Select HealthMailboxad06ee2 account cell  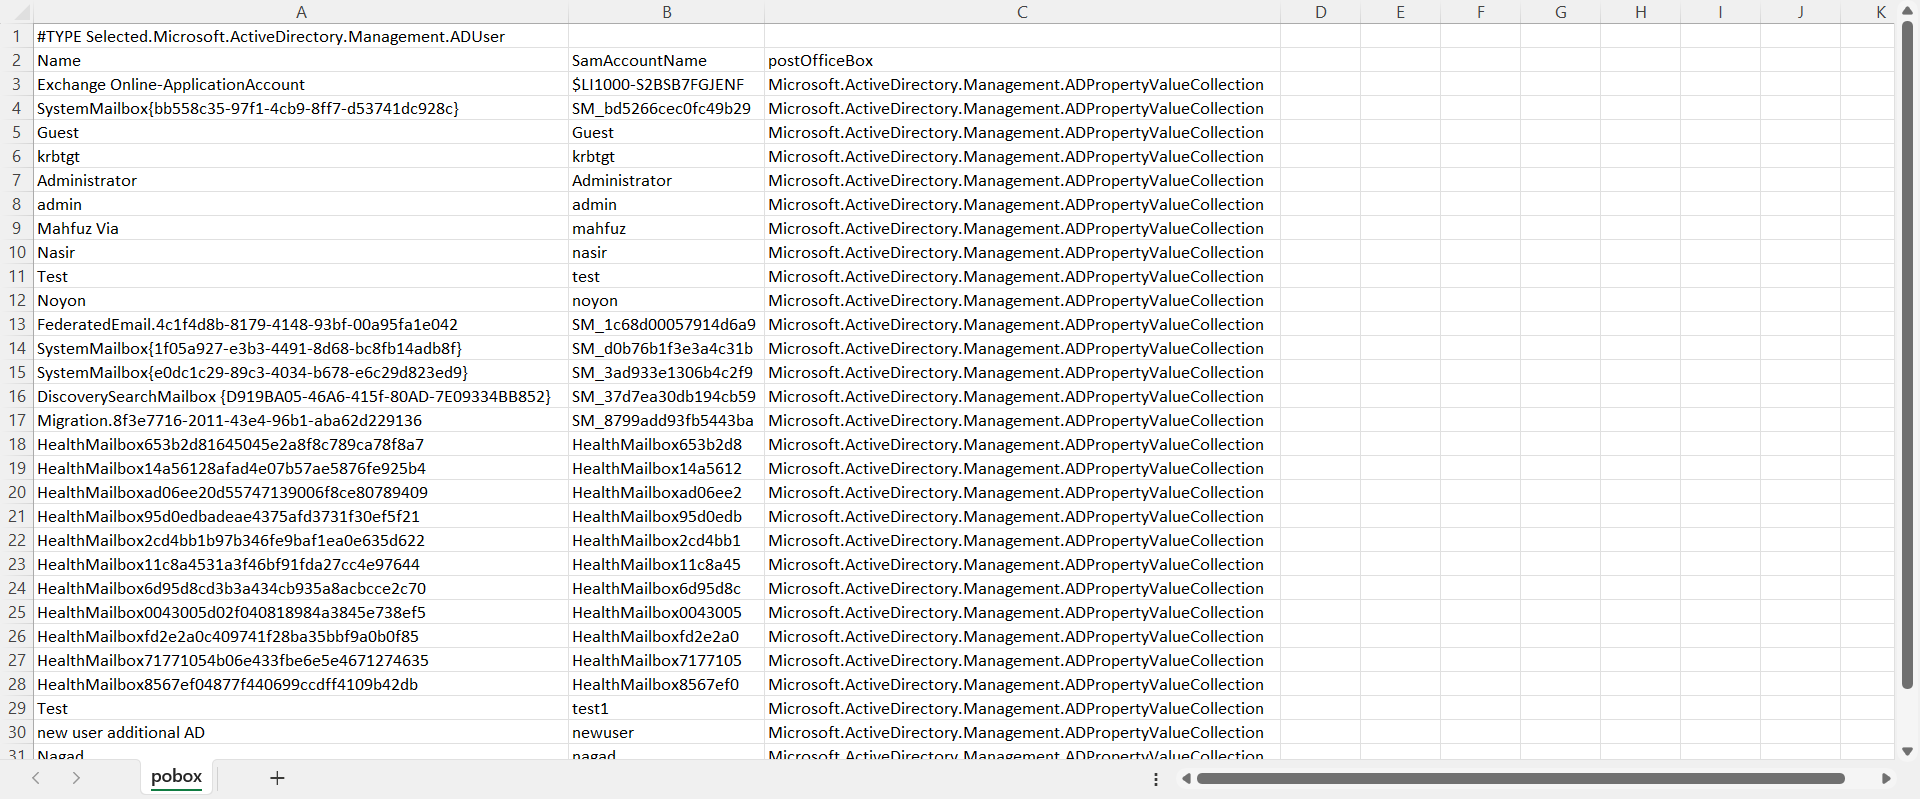pos(666,492)
